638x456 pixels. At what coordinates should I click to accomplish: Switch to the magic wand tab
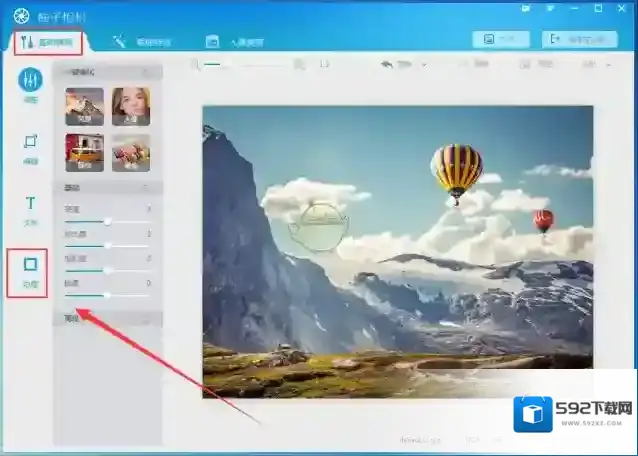point(141,42)
